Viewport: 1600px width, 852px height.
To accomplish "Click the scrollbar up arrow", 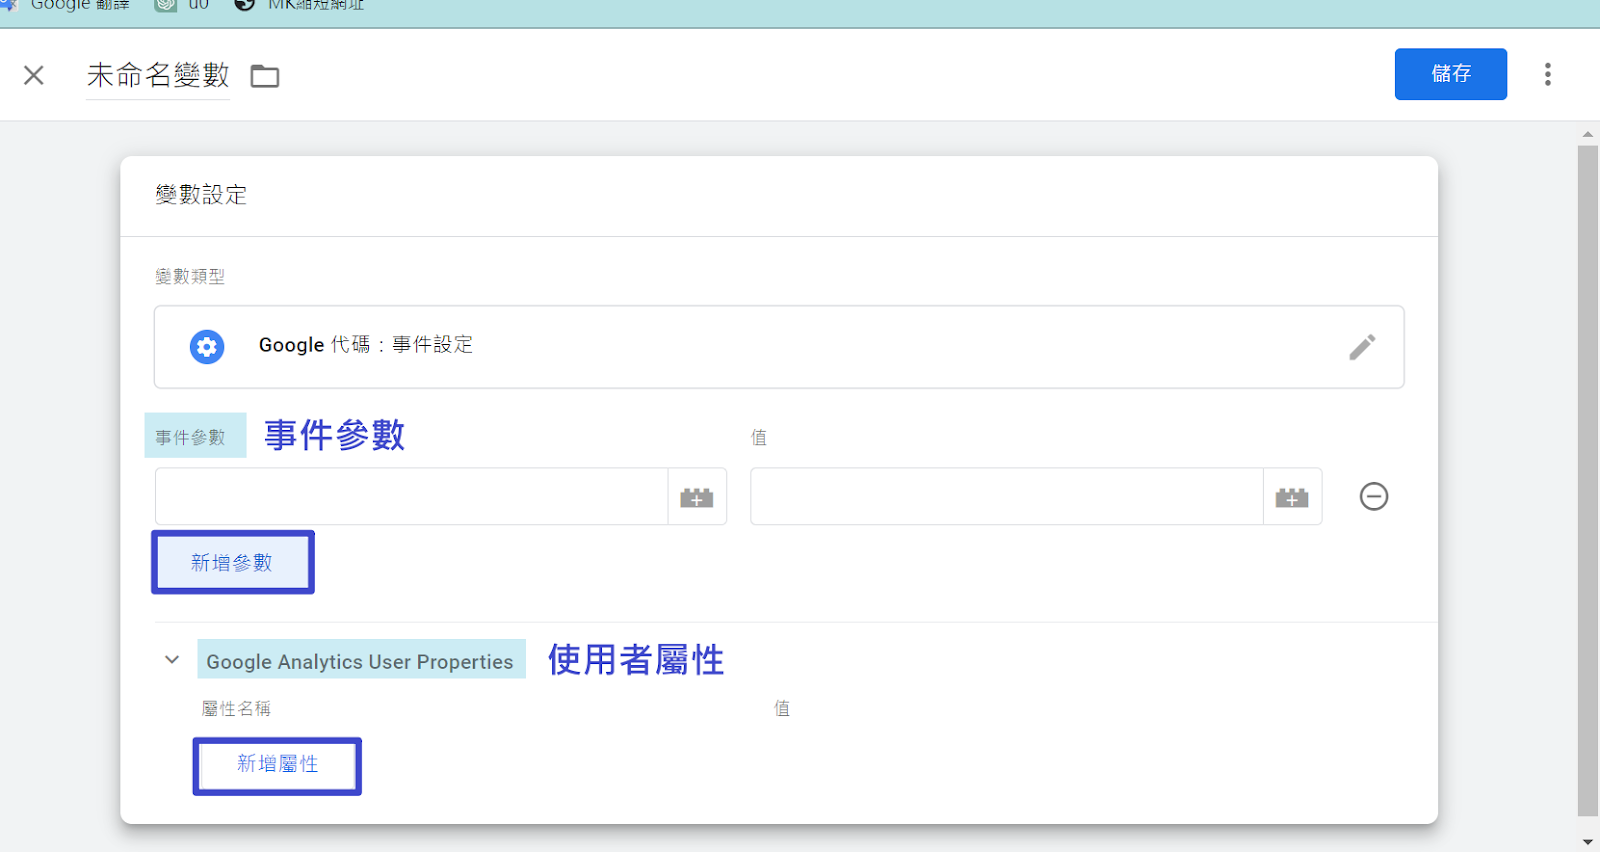I will click(1588, 133).
